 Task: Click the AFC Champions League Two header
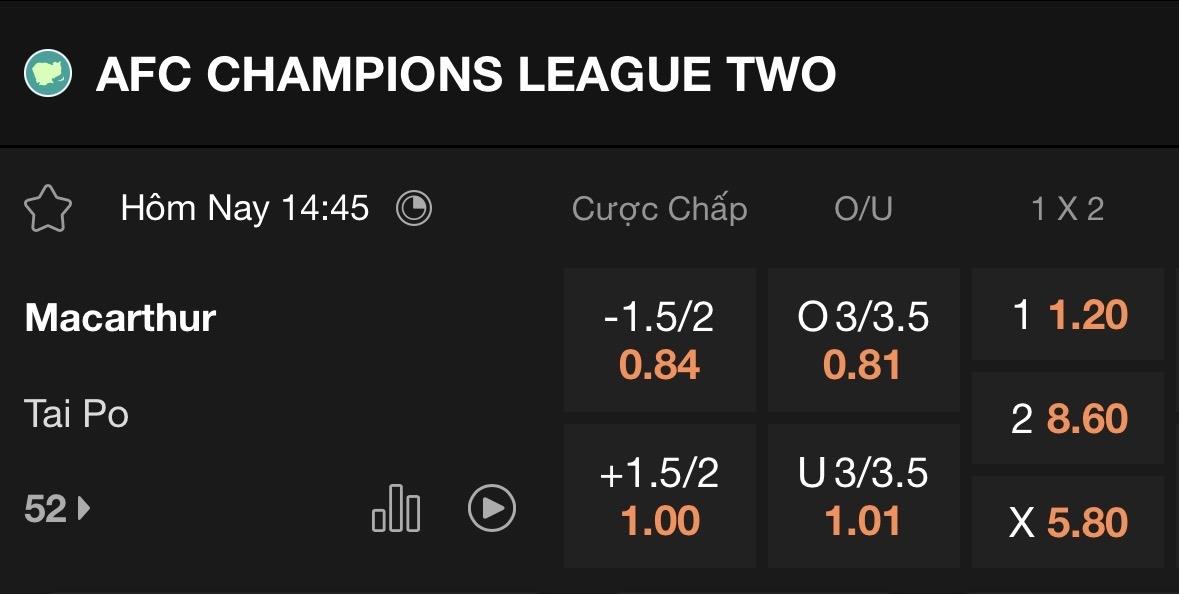[466, 75]
